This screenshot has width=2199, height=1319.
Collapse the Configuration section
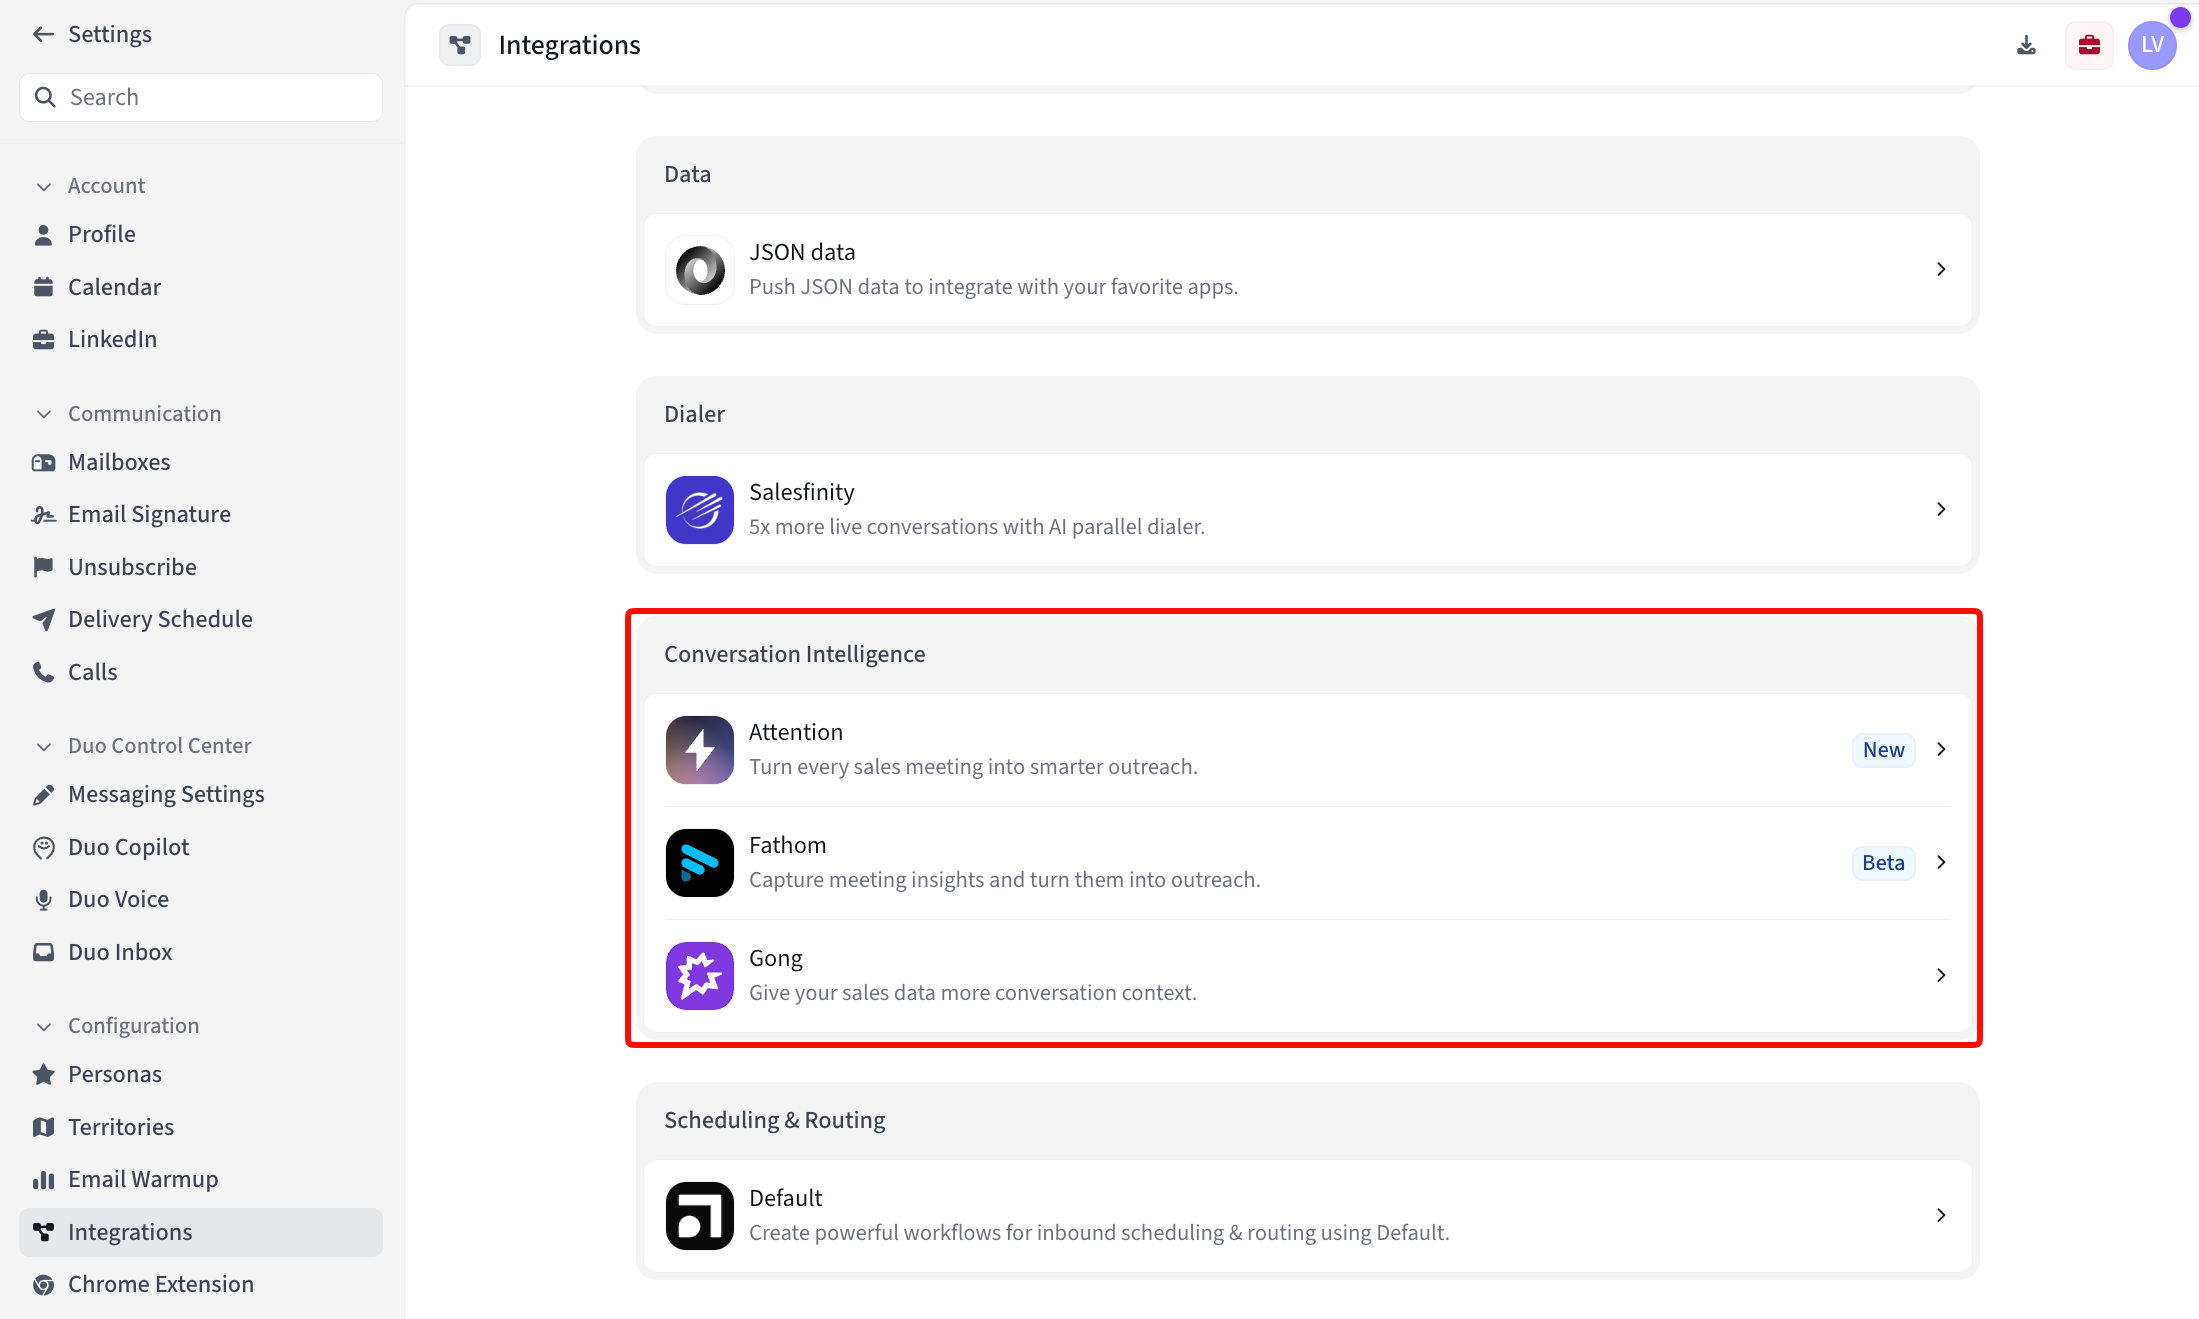tap(44, 1026)
